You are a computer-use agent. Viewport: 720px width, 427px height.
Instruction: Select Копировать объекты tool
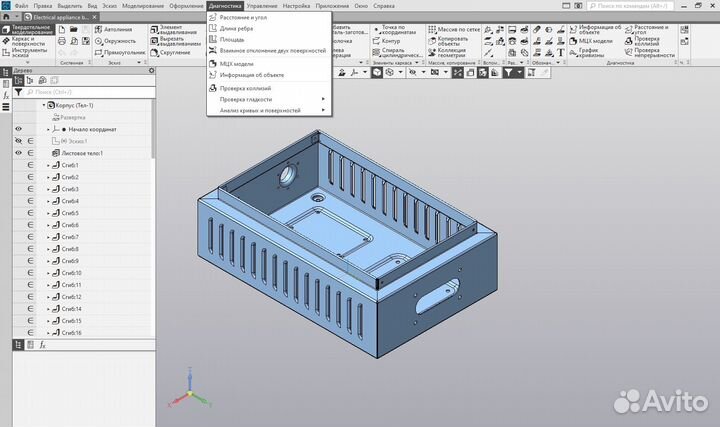coord(448,41)
